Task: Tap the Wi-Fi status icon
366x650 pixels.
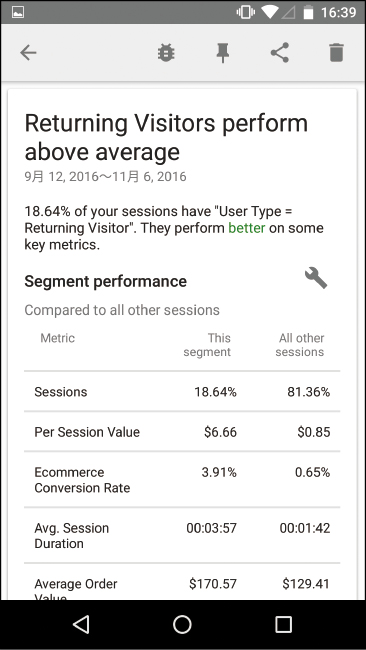Action: (x=269, y=12)
